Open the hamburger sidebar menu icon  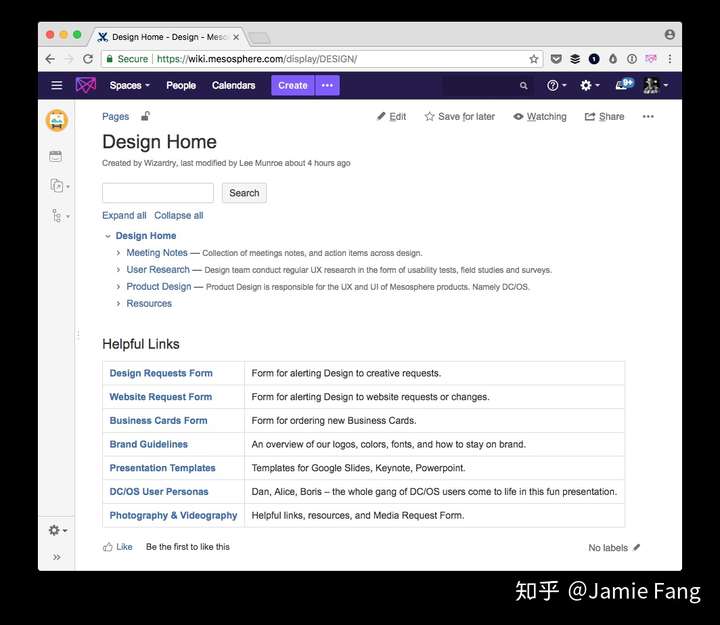(x=56, y=85)
